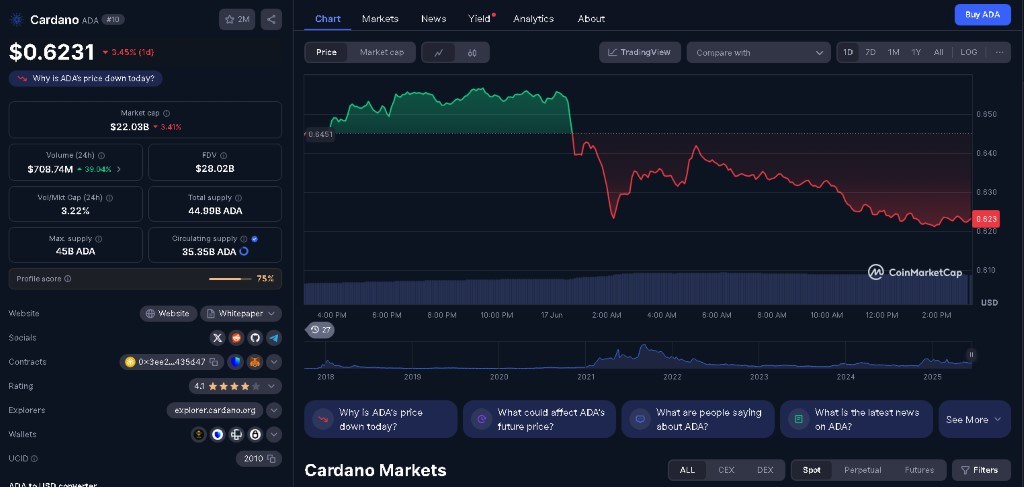Select Price chart mode
Image resolution: width=1024 pixels, height=487 pixels.
[327, 52]
